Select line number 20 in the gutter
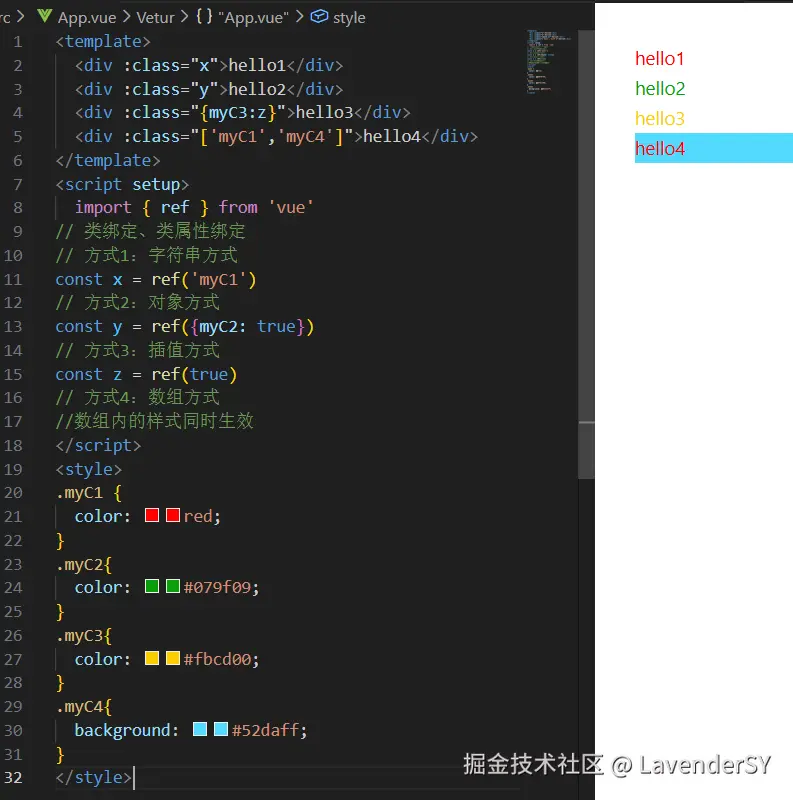This screenshot has height=800, width=793. tap(14, 492)
